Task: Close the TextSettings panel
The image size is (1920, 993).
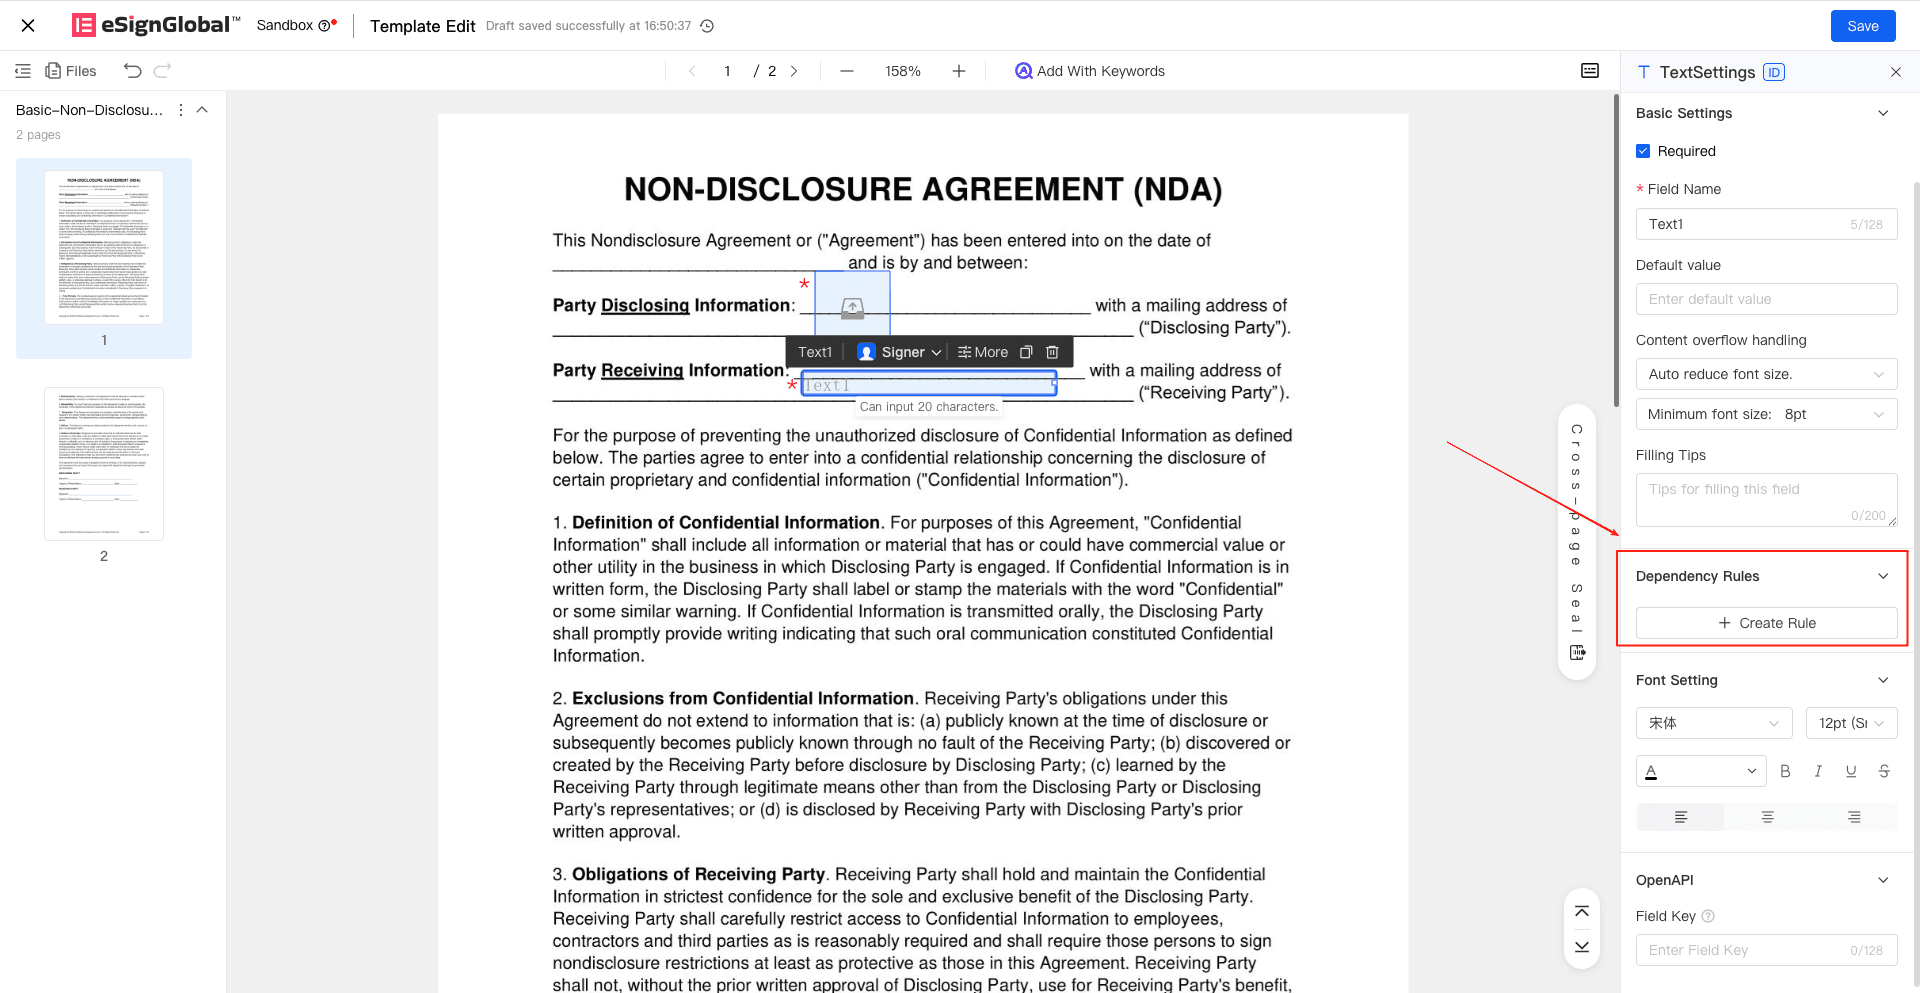Action: click(x=1896, y=72)
